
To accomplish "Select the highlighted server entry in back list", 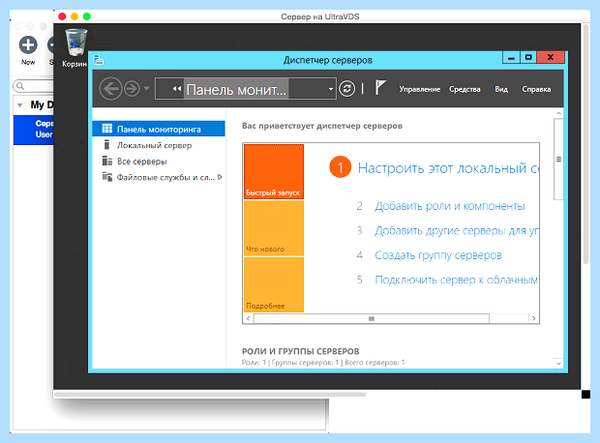I will [x=33, y=129].
